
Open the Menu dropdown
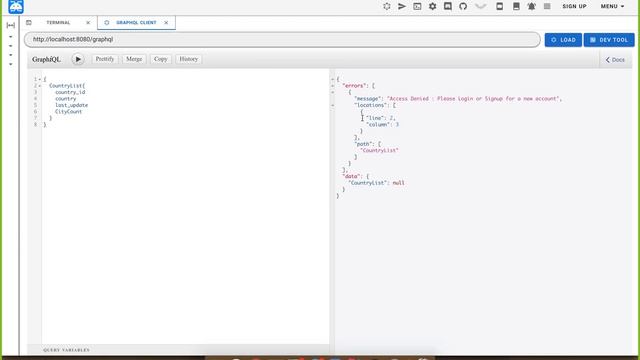(612, 6)
